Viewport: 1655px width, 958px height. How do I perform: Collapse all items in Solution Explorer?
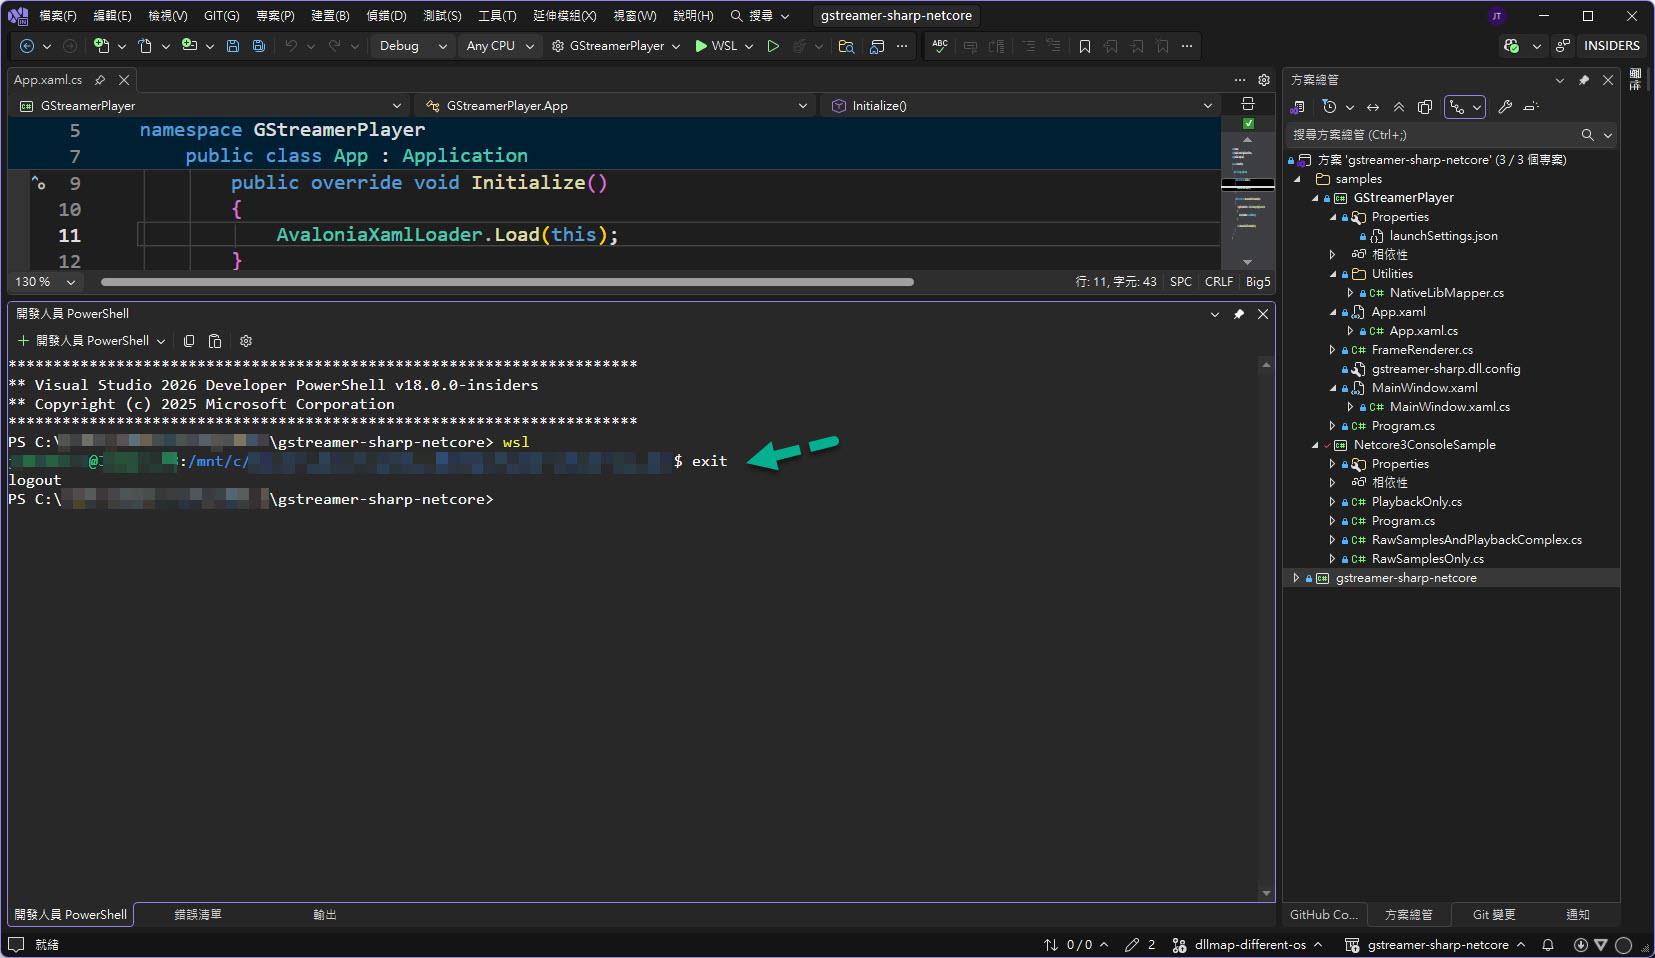[1399, 107]
